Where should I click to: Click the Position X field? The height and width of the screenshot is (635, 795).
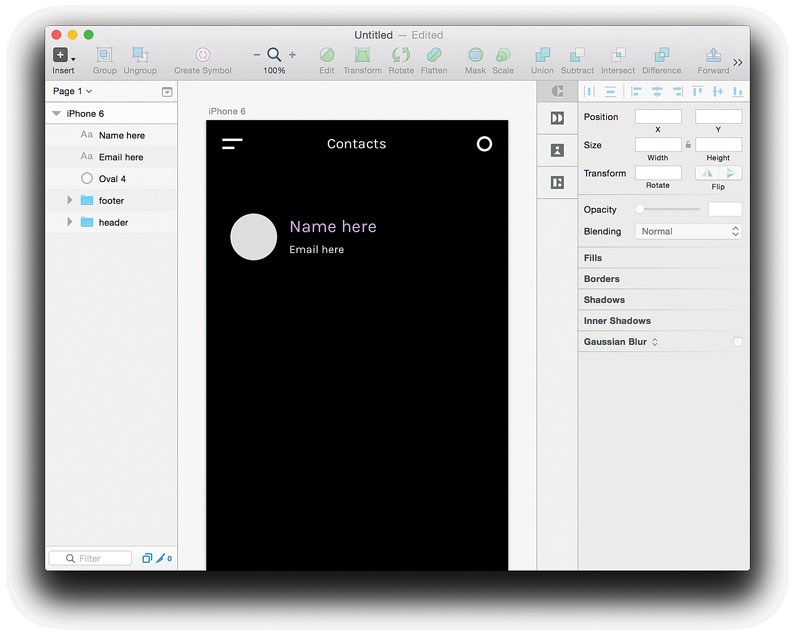point(658,117)
